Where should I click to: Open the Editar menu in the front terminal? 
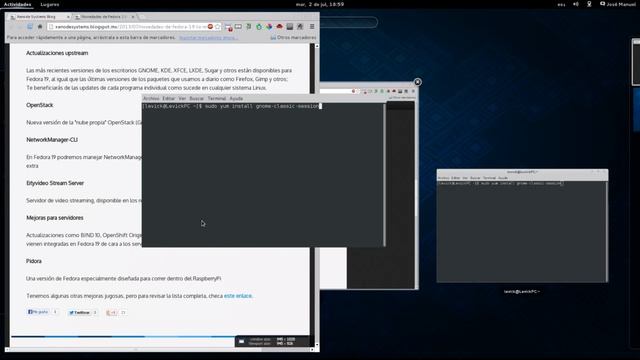point(169,98)
